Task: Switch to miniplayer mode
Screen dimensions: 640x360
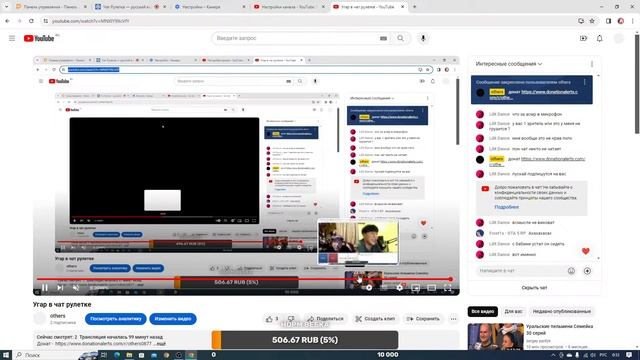Action: [416, 288]
